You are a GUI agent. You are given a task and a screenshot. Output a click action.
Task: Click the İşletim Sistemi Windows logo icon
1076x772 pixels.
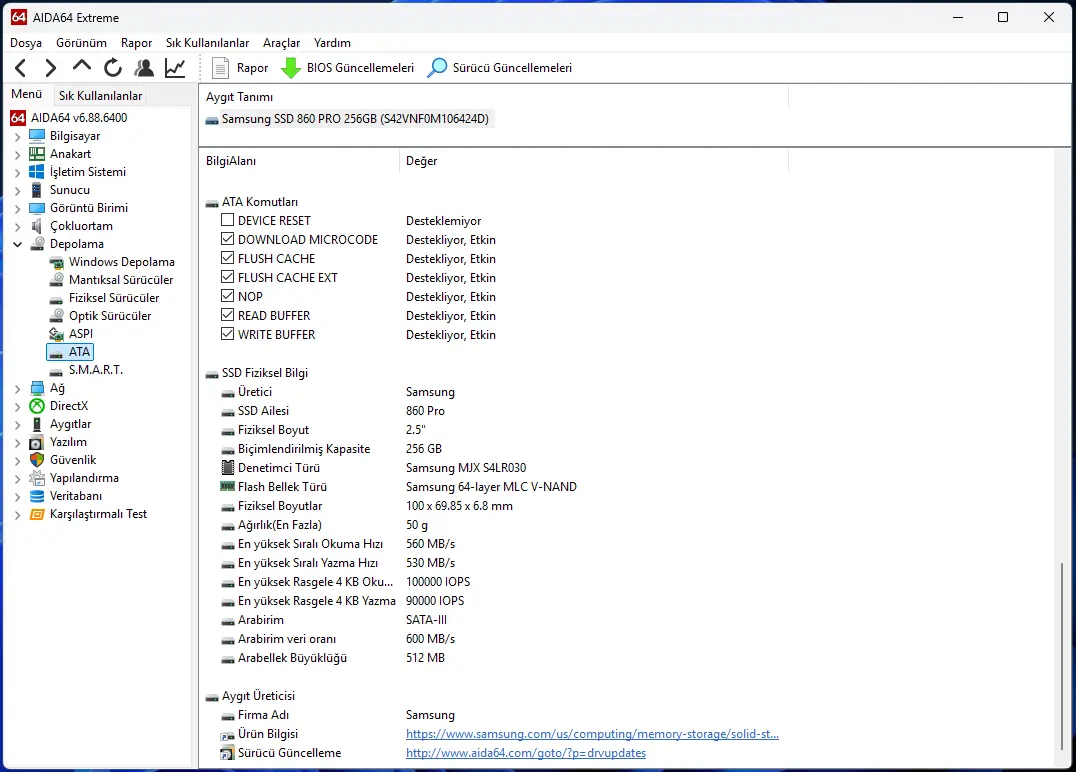[37, 172]
